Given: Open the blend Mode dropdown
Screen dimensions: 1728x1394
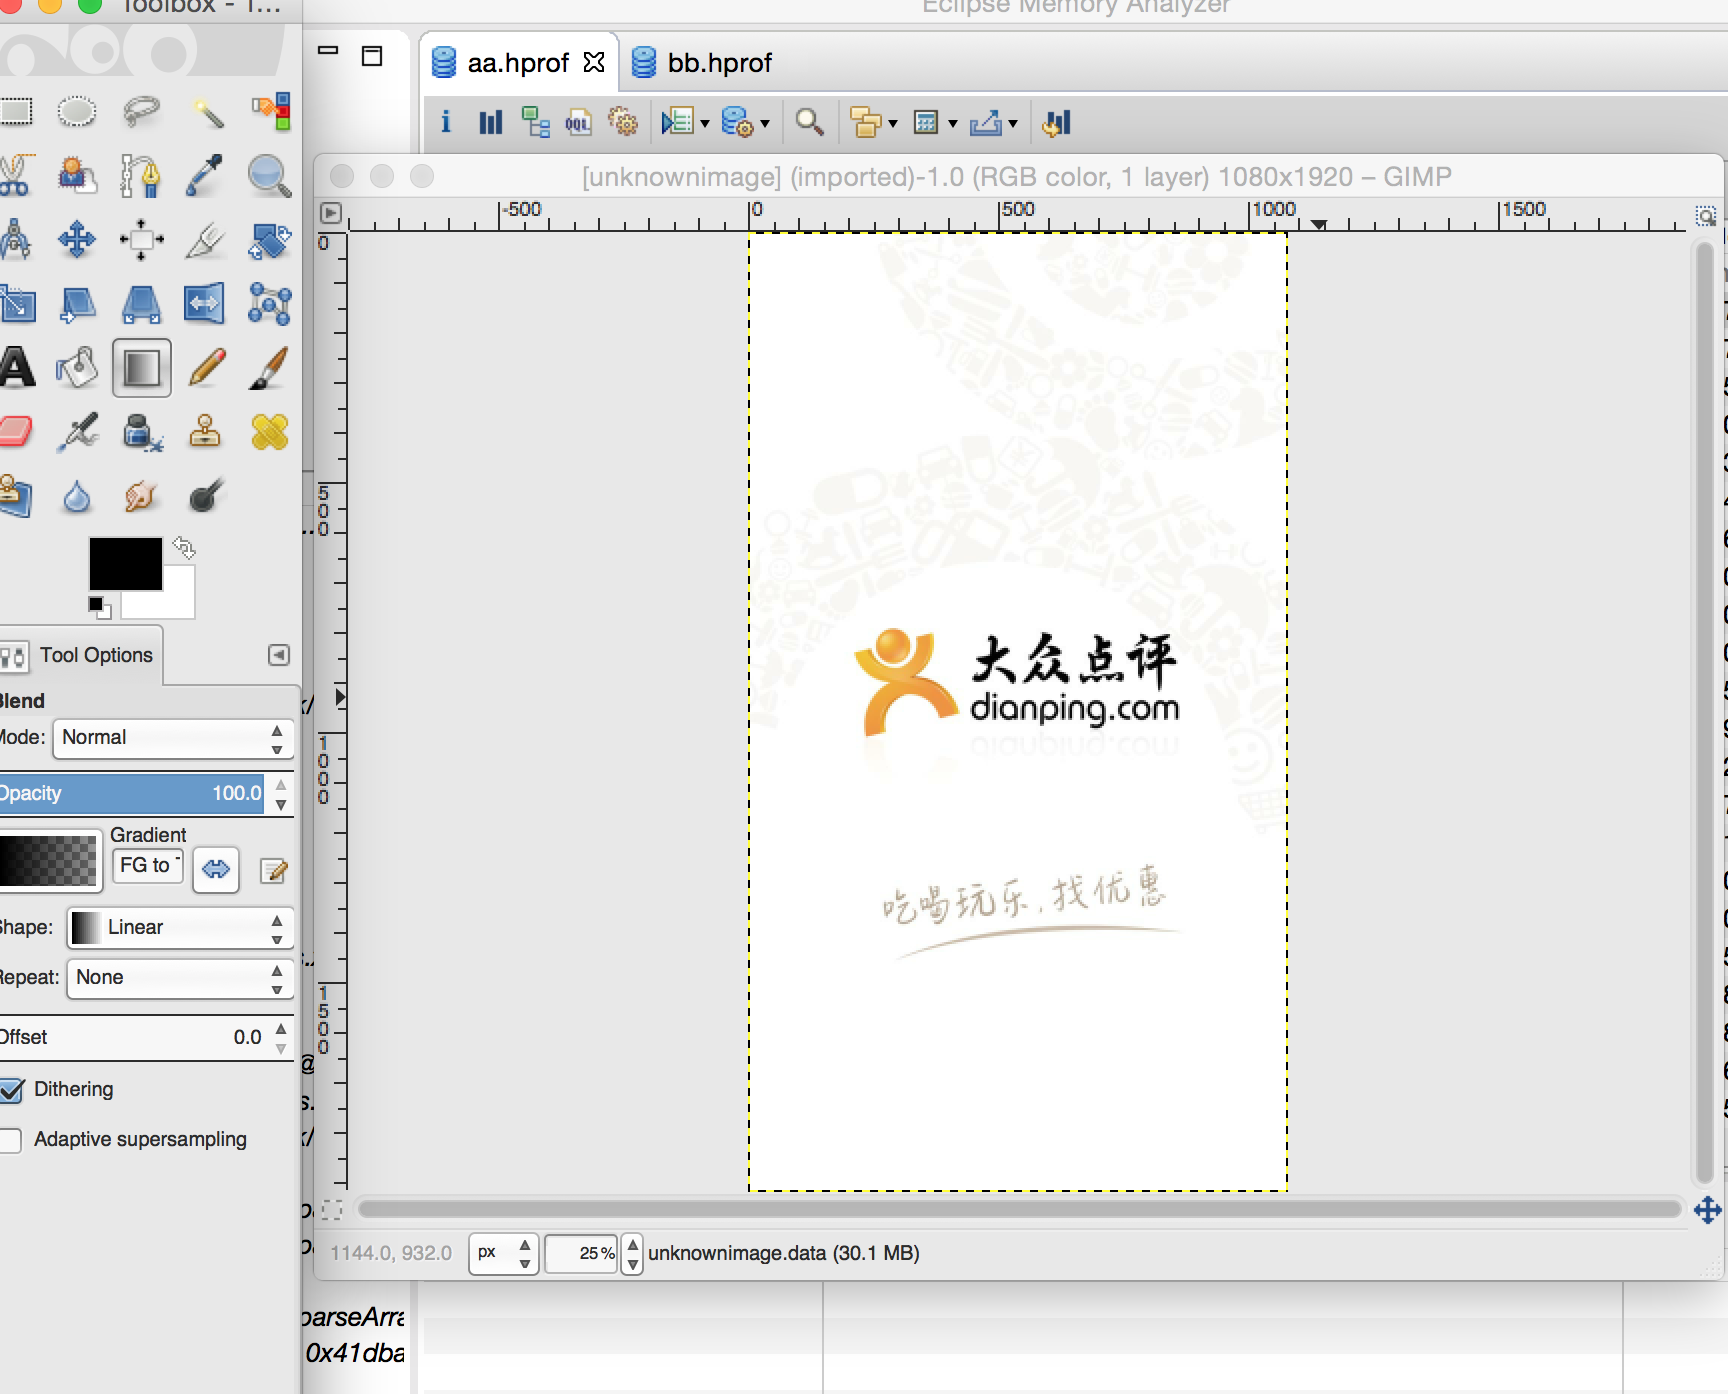Looking at the screenshot, I should [173, 738].
